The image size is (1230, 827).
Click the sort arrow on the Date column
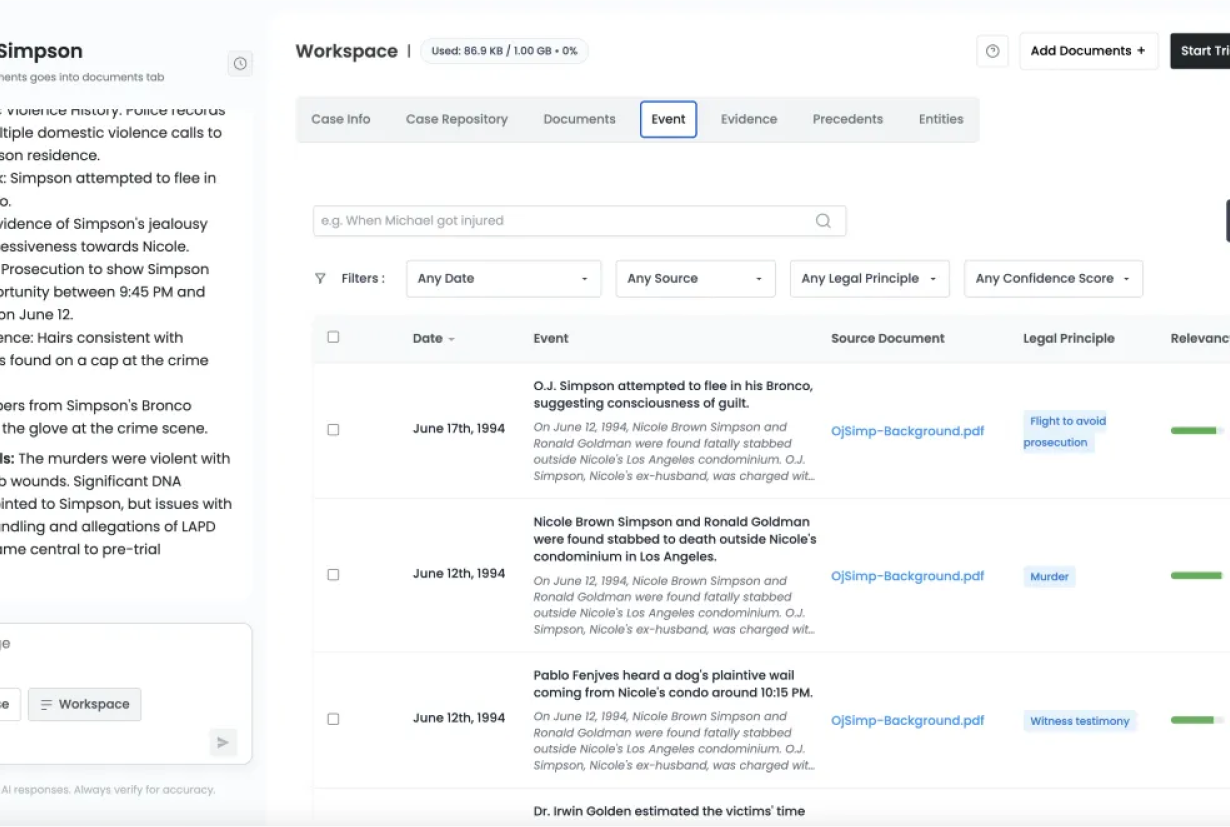(451, 338)
